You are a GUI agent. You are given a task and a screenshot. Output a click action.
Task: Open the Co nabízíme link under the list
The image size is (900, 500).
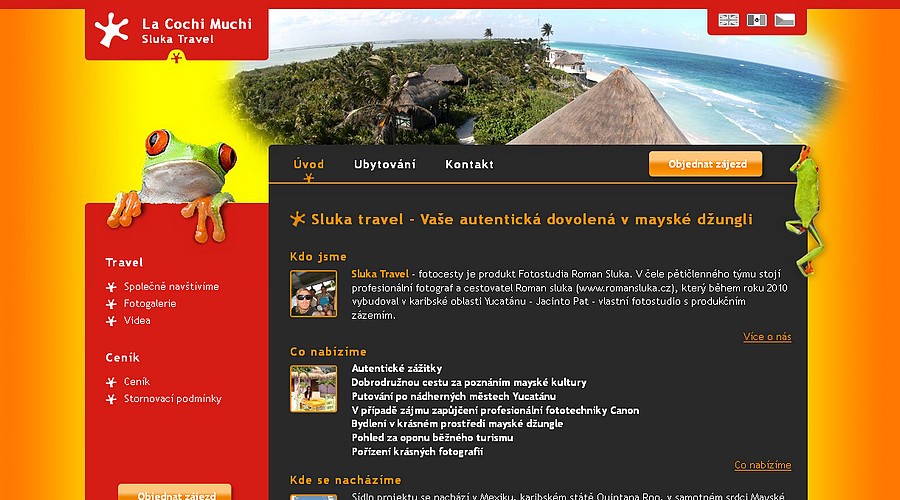click(763, 465)
